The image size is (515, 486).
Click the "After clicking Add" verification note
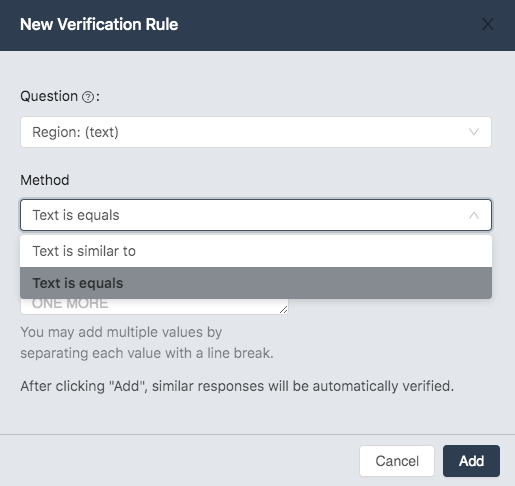tap(237, 386)
